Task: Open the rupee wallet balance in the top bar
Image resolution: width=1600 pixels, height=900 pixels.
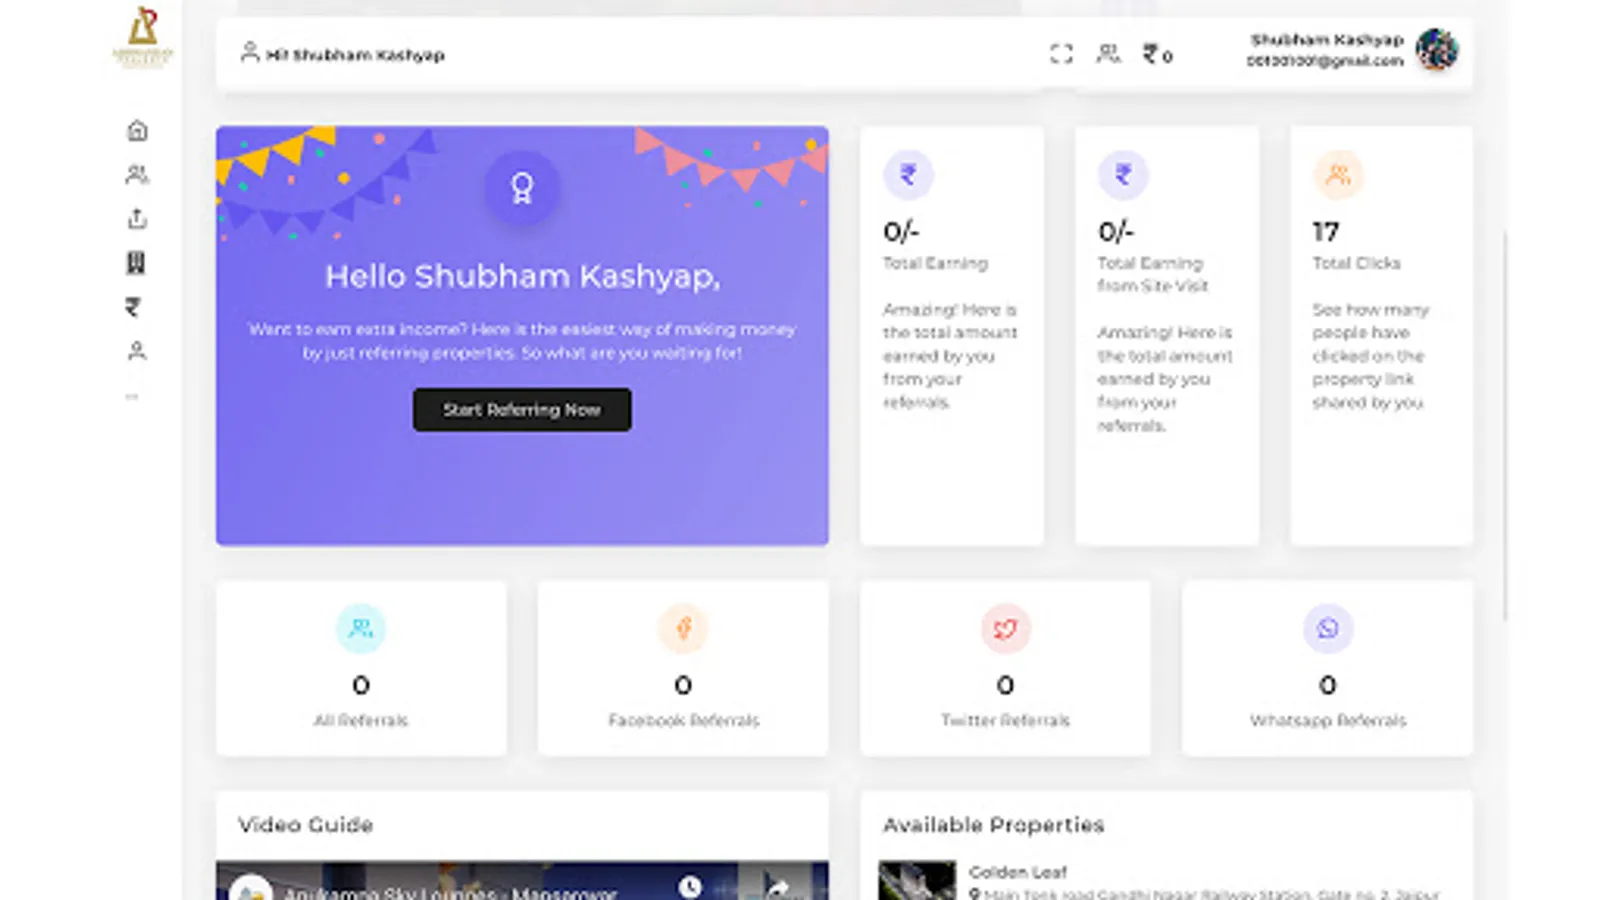Action: (x=1158, y=54)
